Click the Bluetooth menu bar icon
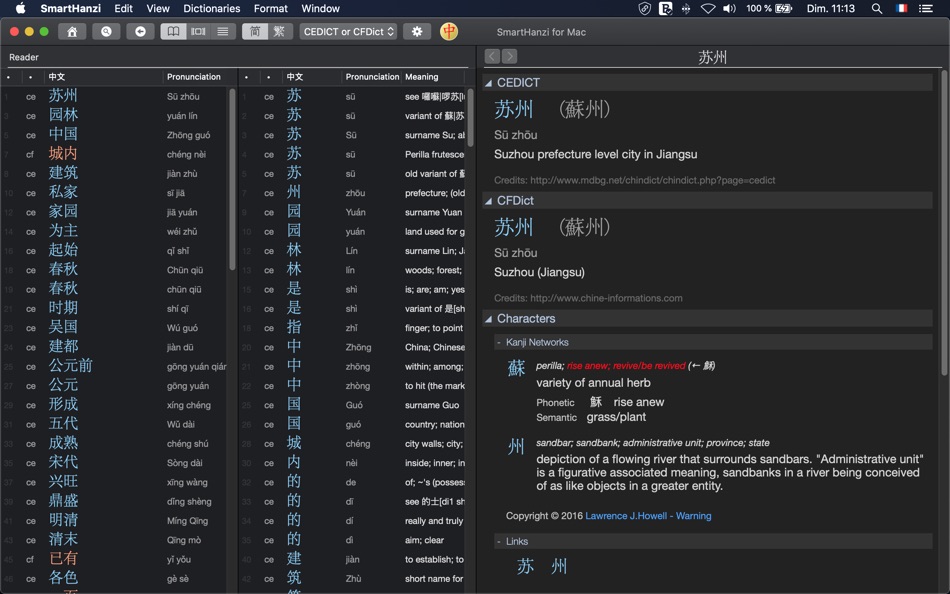The width and height of the screenshot is (950, 594). tap(686, 8)
